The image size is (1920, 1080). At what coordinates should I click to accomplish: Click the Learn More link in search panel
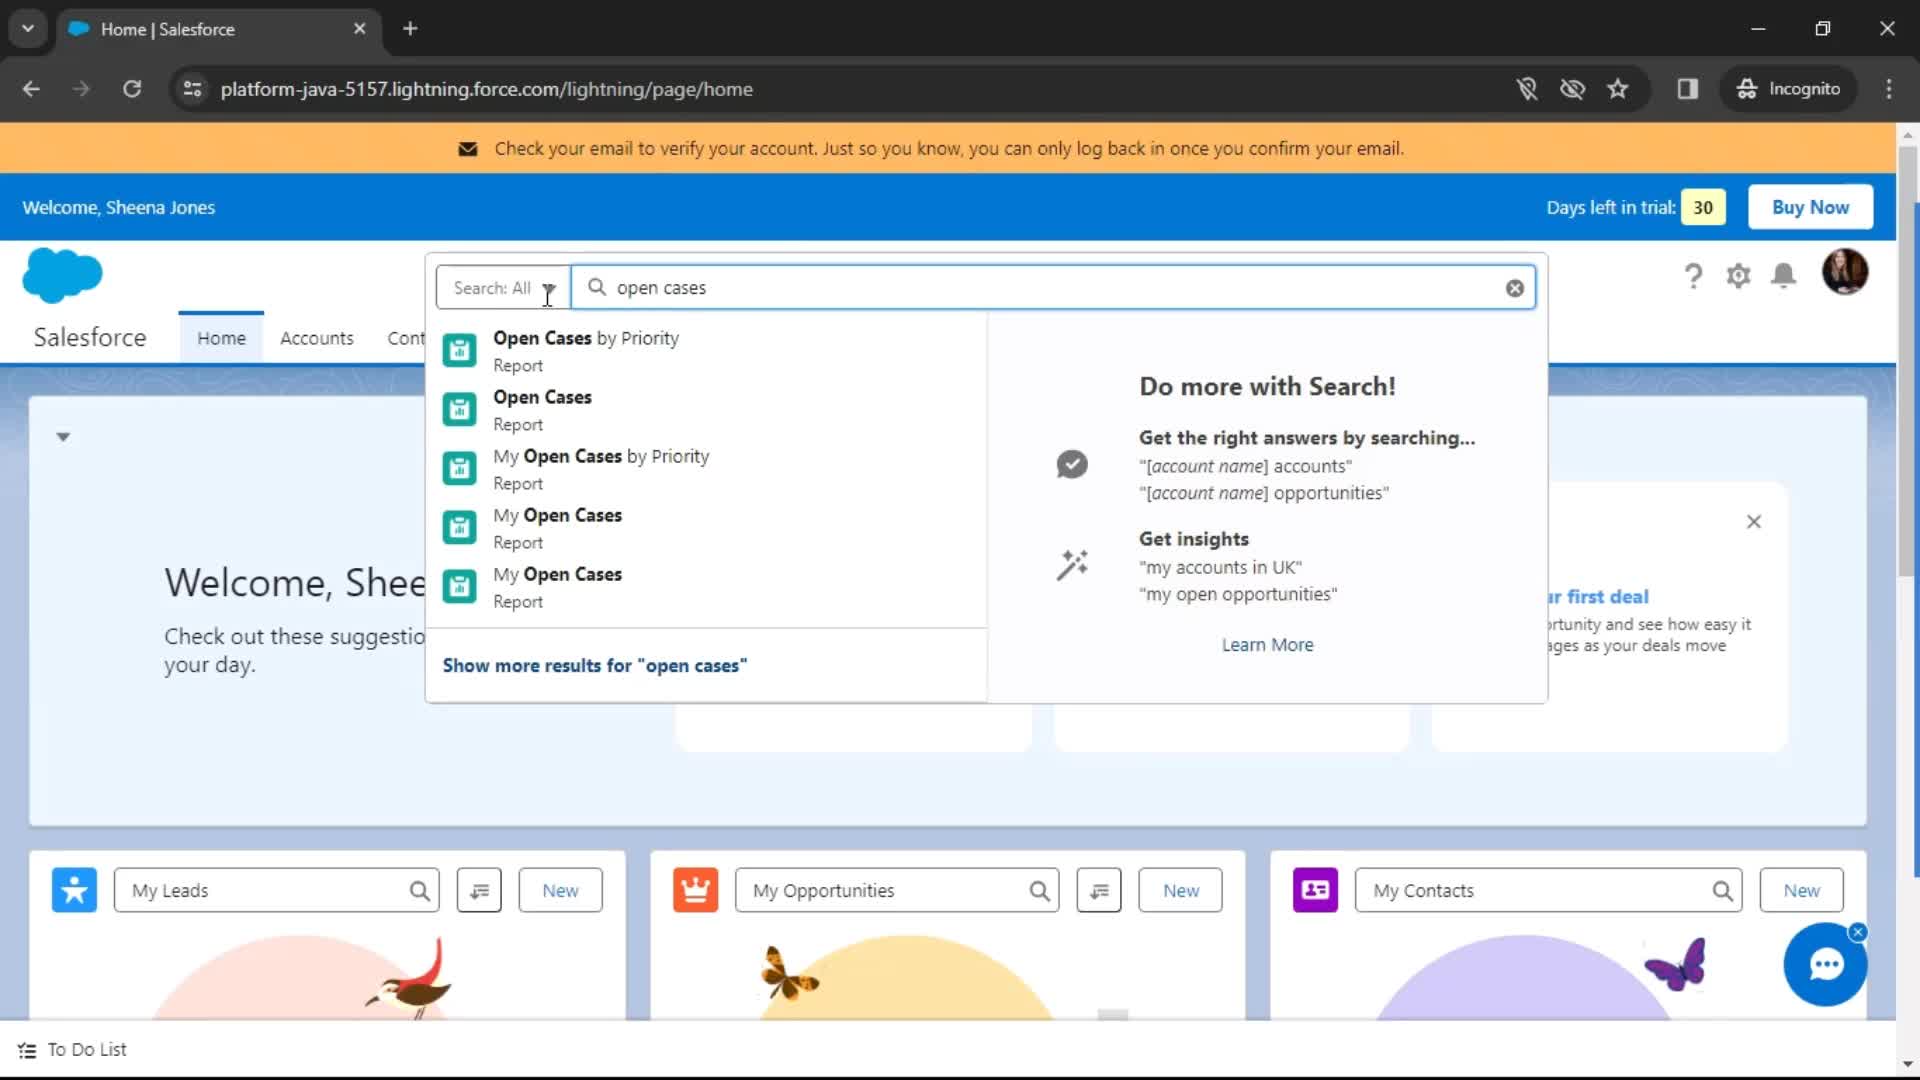[x=1267, y=645]
